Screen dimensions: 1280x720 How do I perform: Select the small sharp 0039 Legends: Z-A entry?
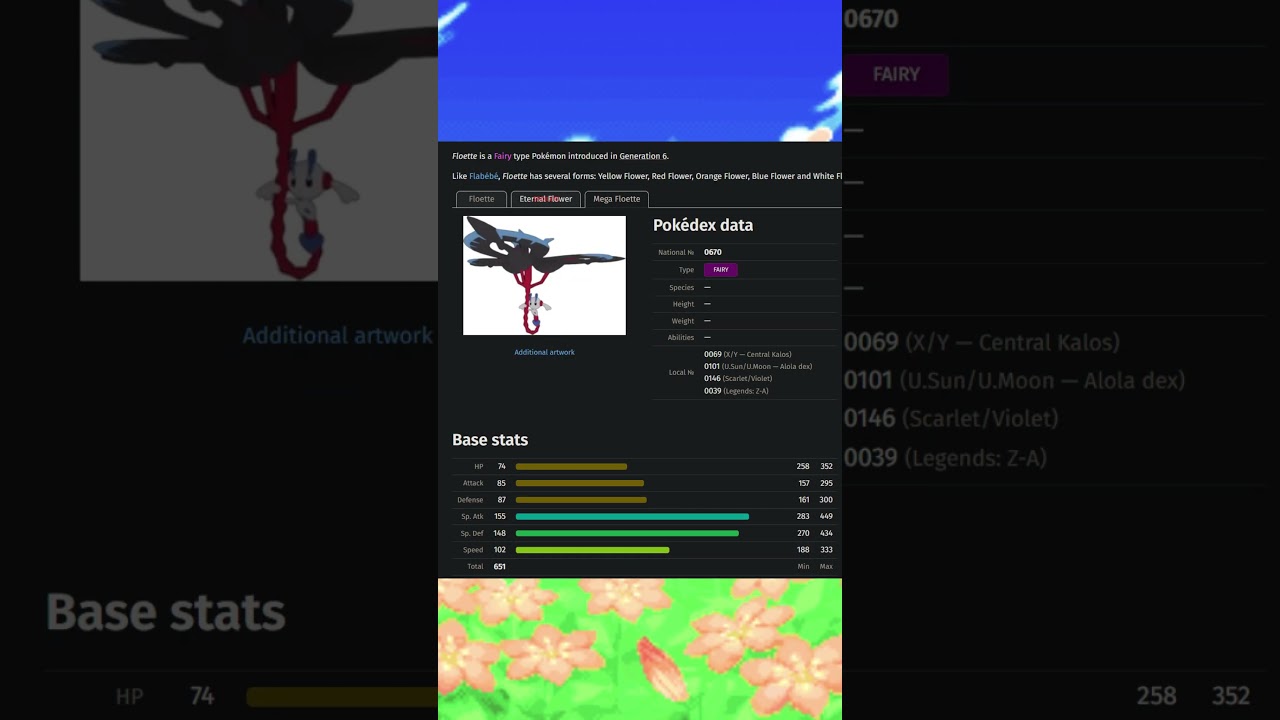tap(736, 391)
